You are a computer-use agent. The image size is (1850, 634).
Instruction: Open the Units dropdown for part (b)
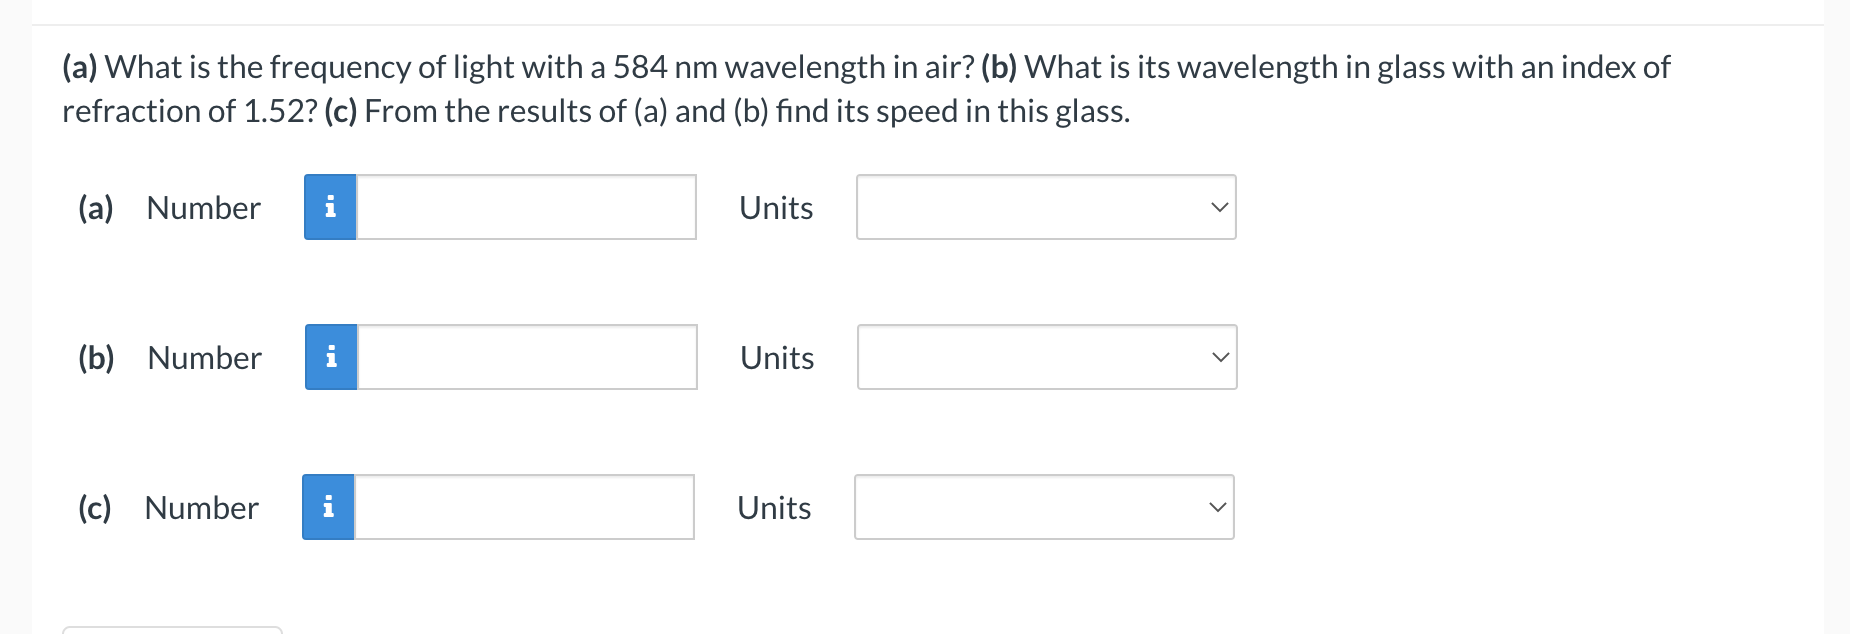pos(1045,357)
